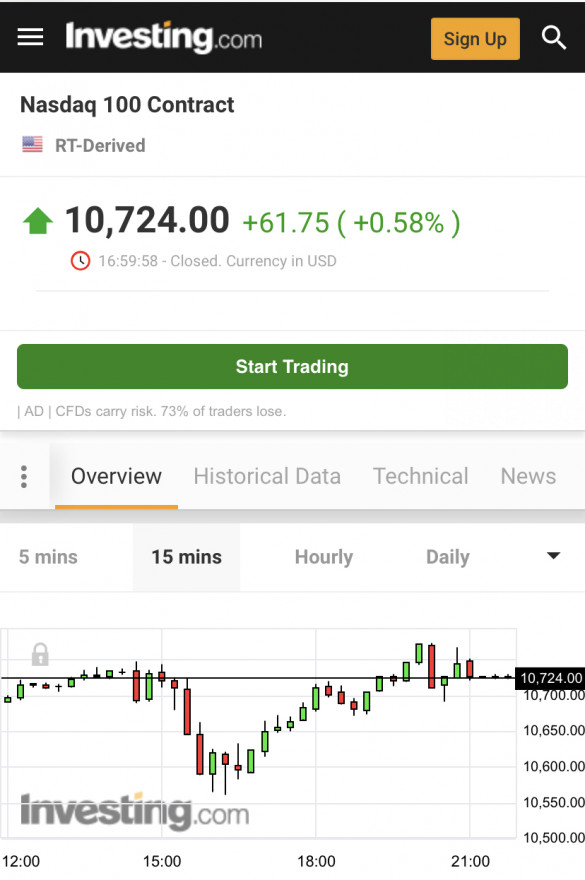Viewport: 585px width, 880px height.
Task: Click the Investing.com chart watermark
Action: click(x=135, y=811)
